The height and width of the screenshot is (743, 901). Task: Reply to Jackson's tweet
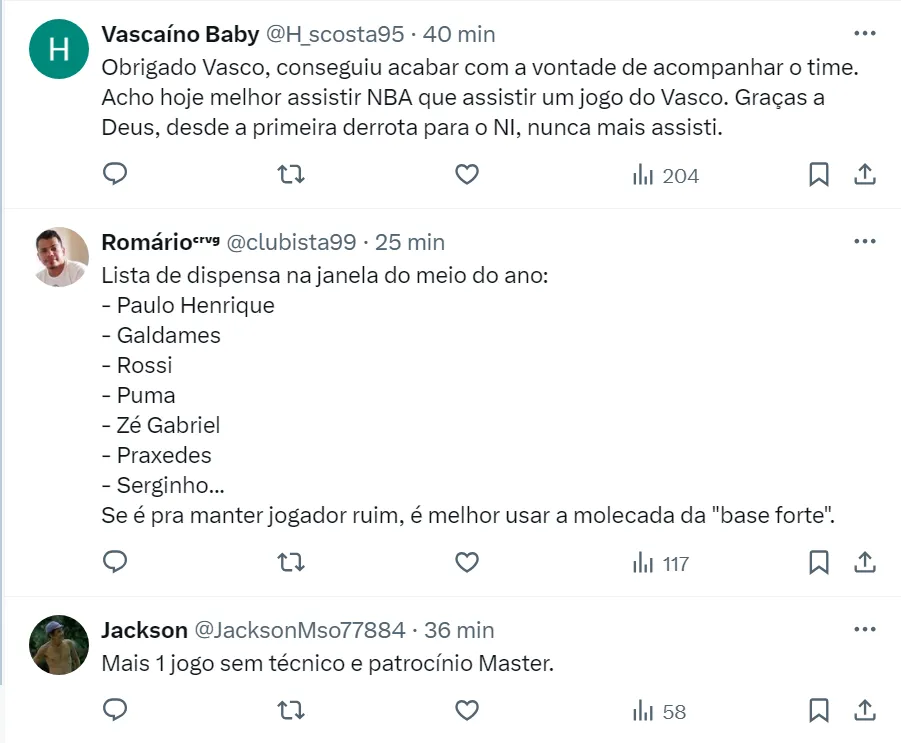pos(116,711)
